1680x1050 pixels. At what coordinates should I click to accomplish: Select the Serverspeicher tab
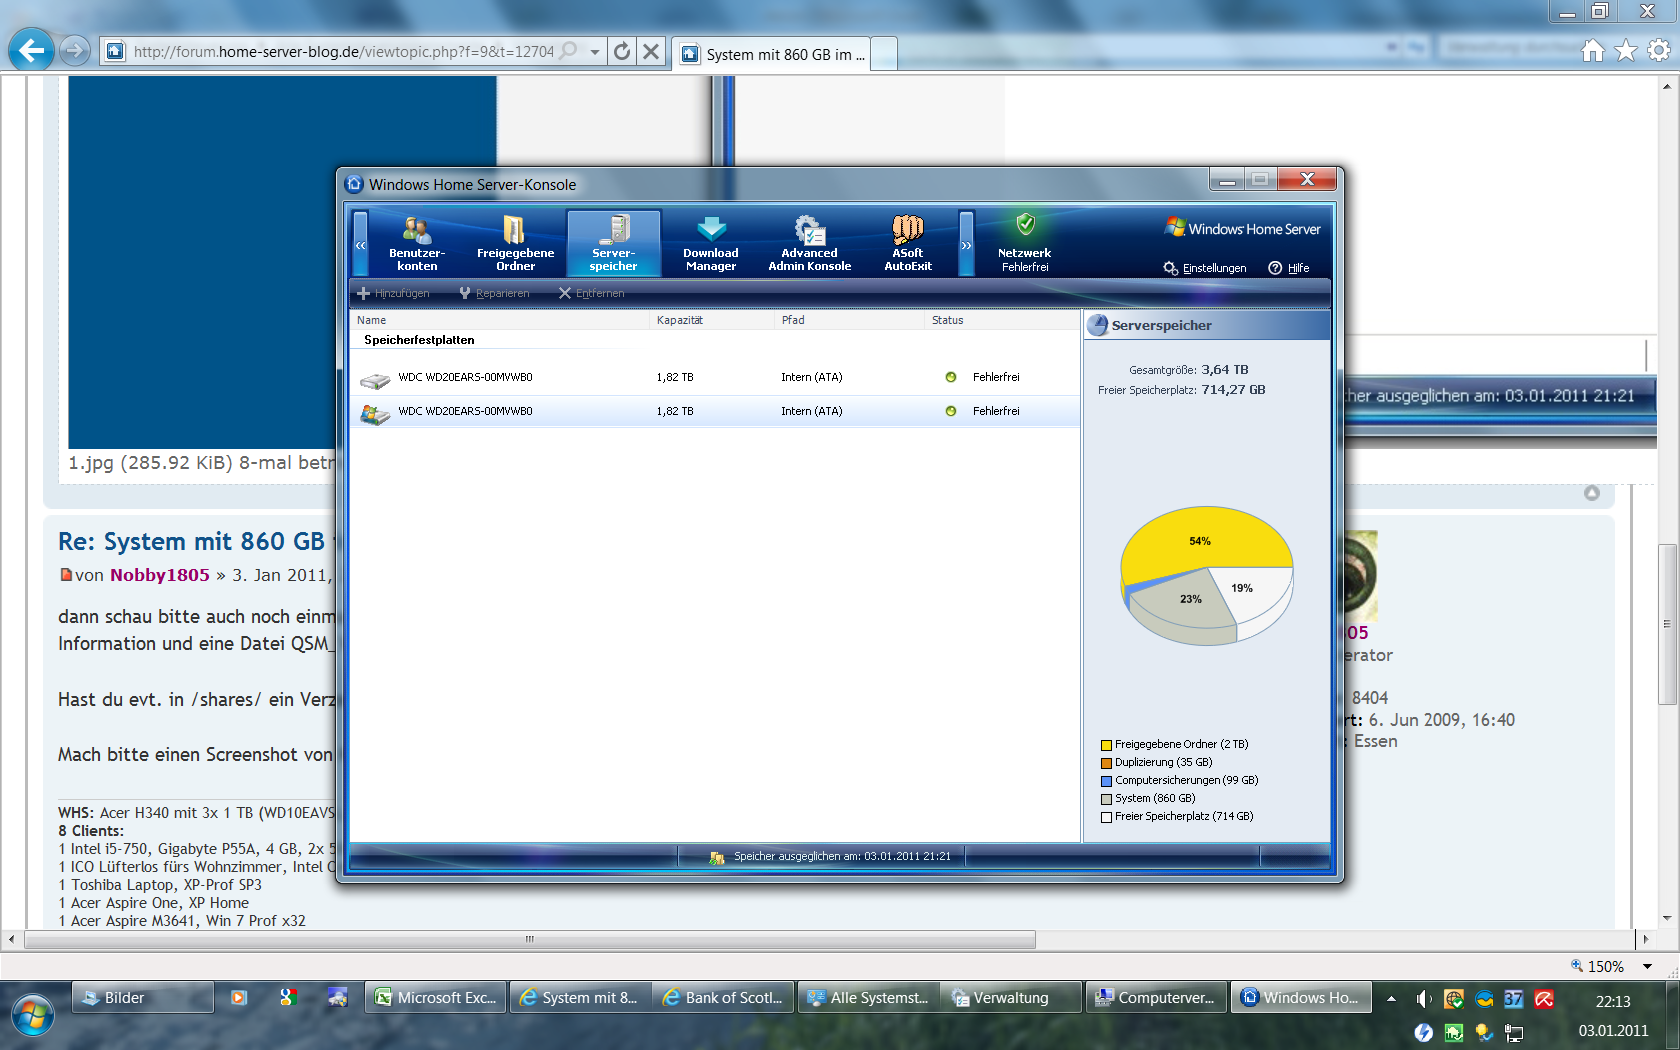pos(613,243)
